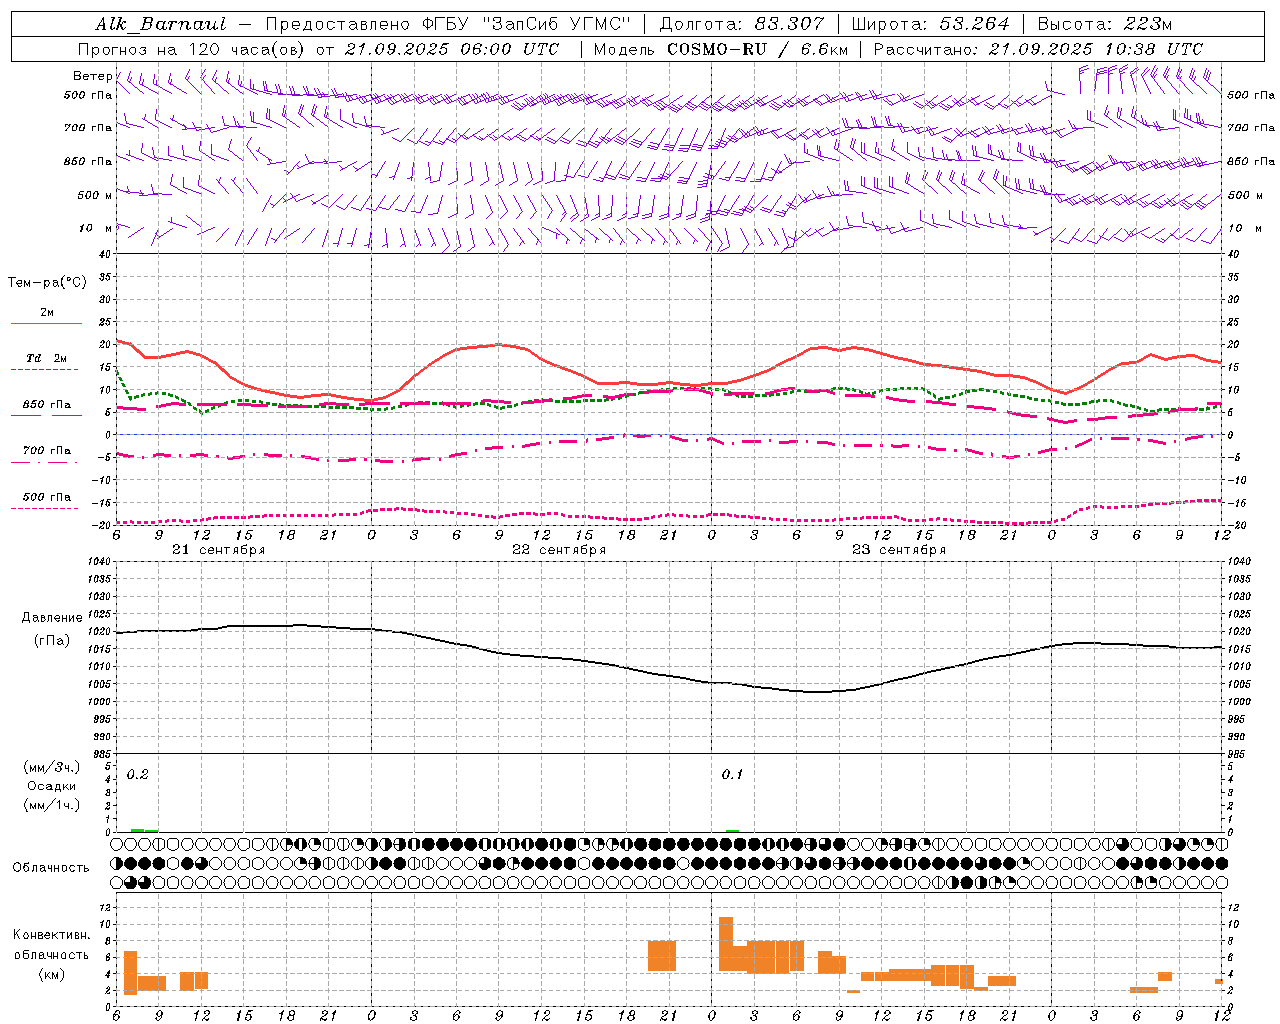This screenshot has height=1024, width=1280.
Task: Click the left 500 м wind level label
Action: [94, 195]
